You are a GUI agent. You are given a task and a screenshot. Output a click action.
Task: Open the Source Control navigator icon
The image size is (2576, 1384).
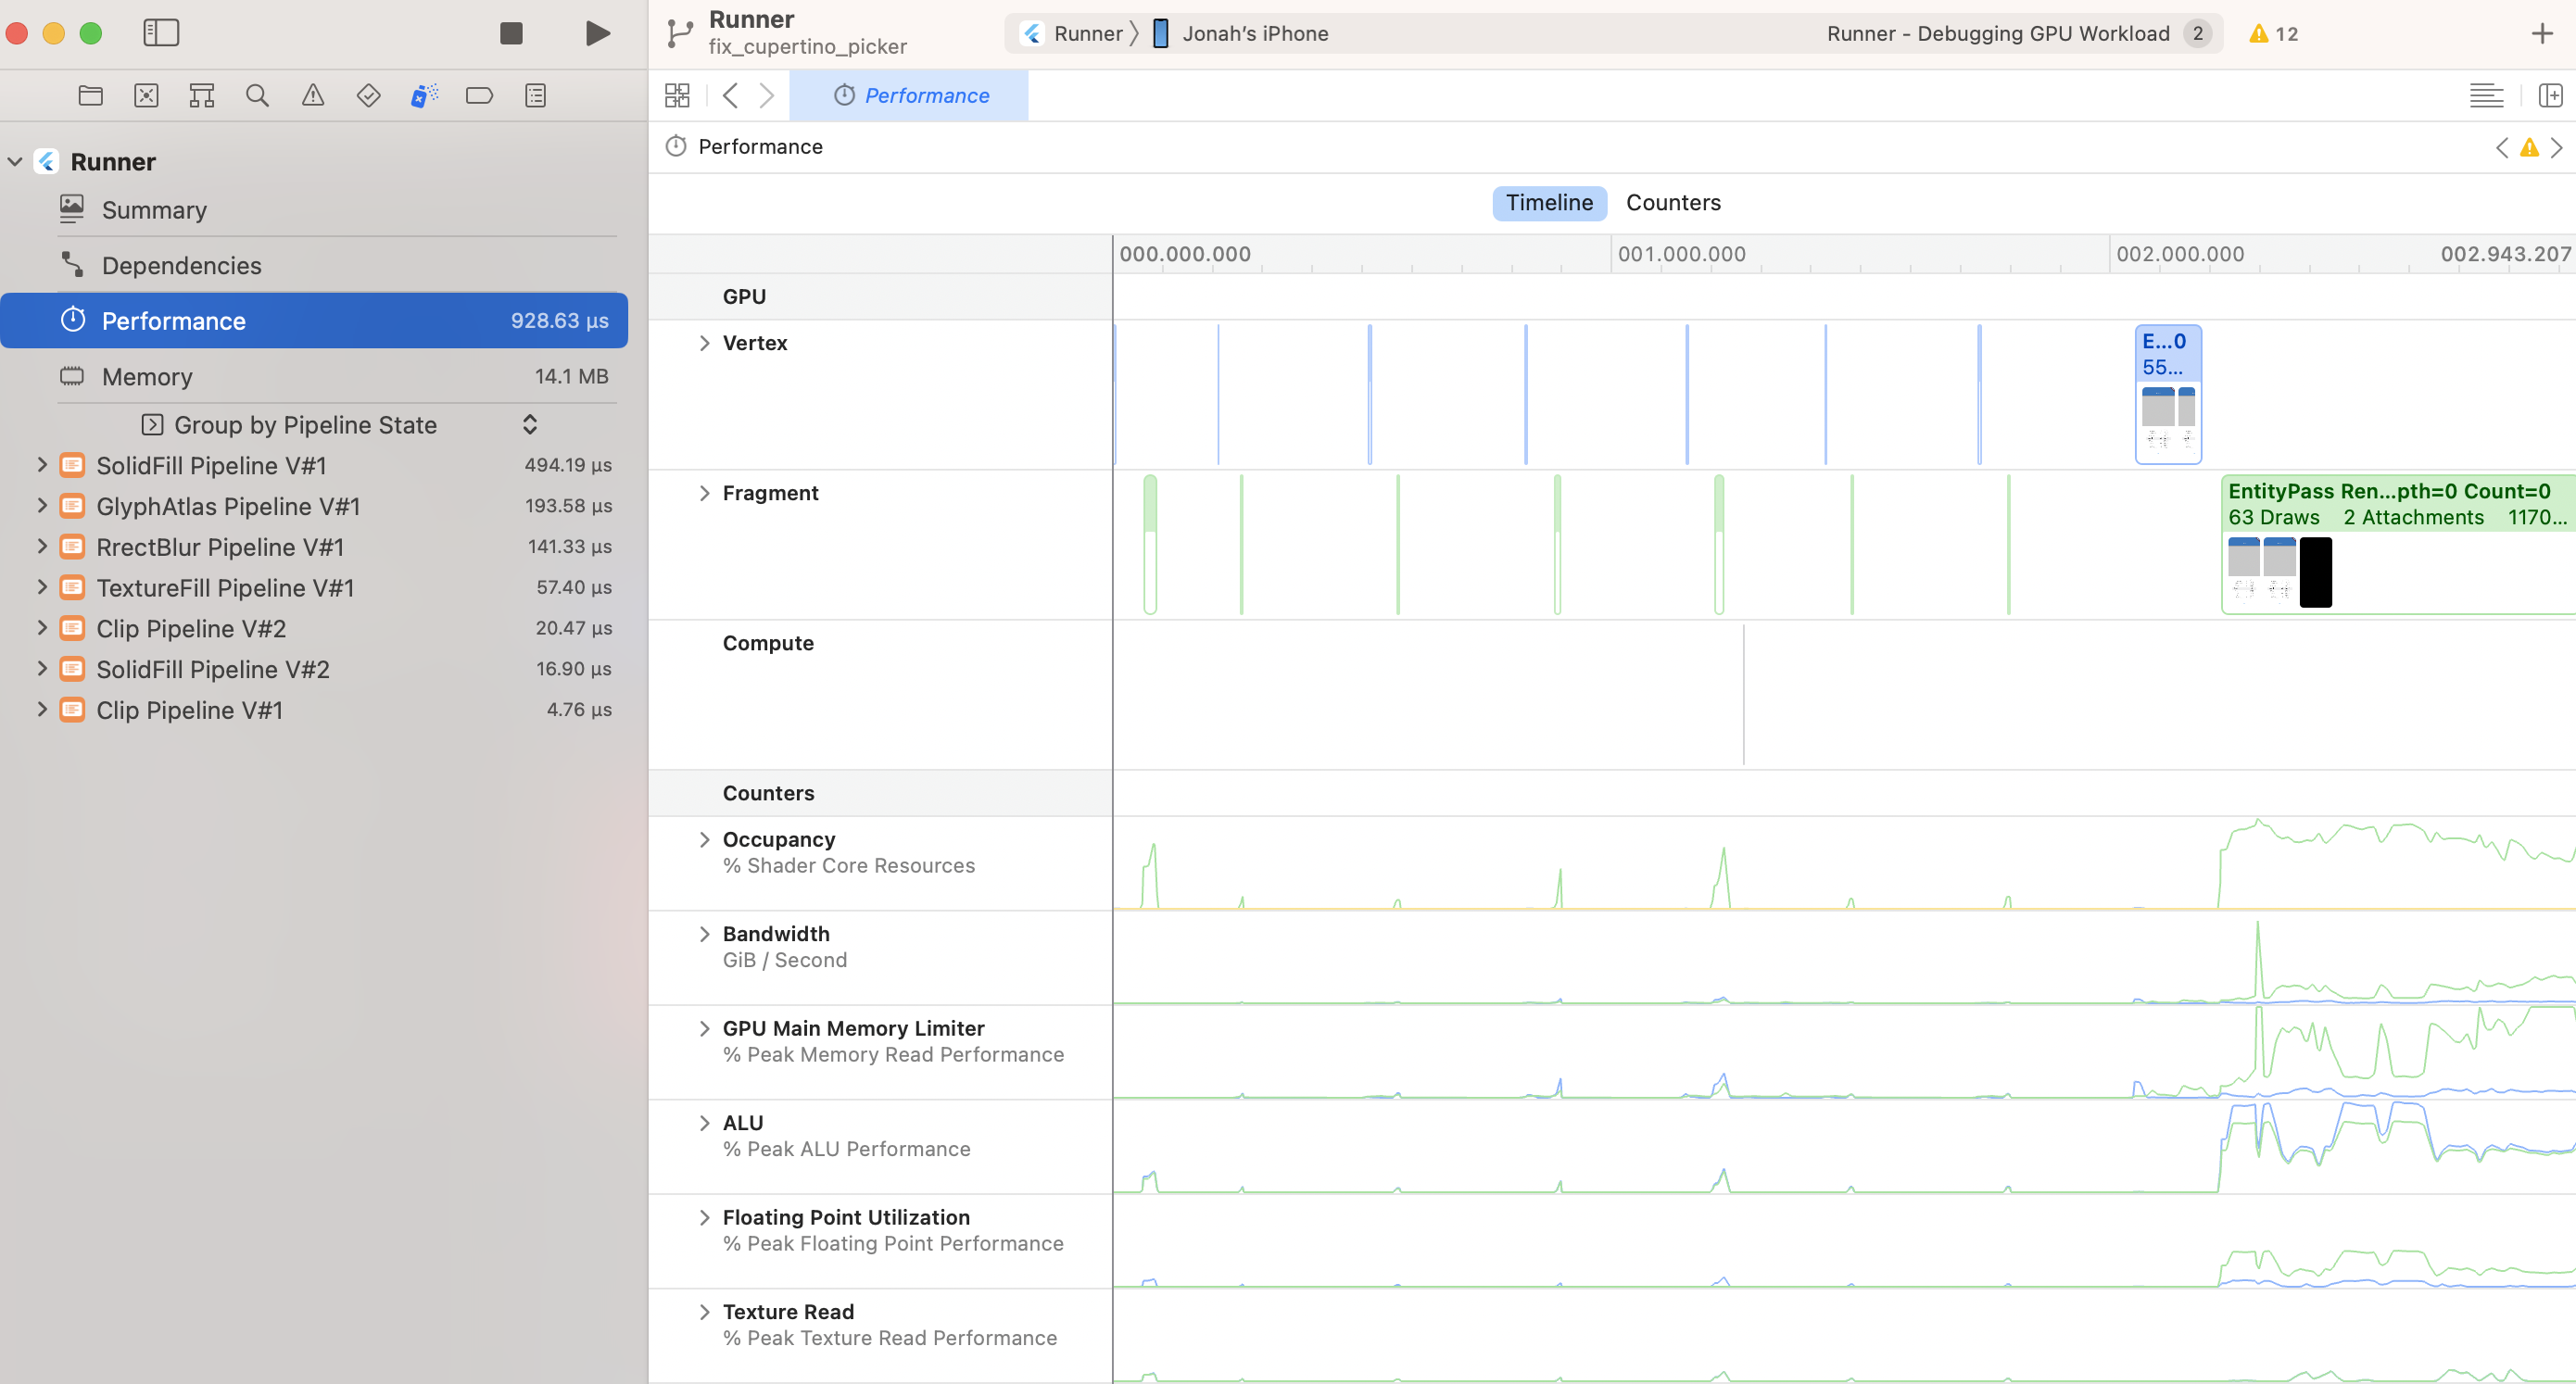pos(146,96)
